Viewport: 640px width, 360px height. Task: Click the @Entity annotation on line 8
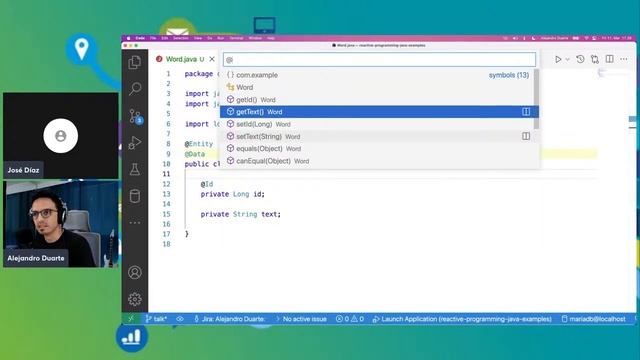click(199, 144)
